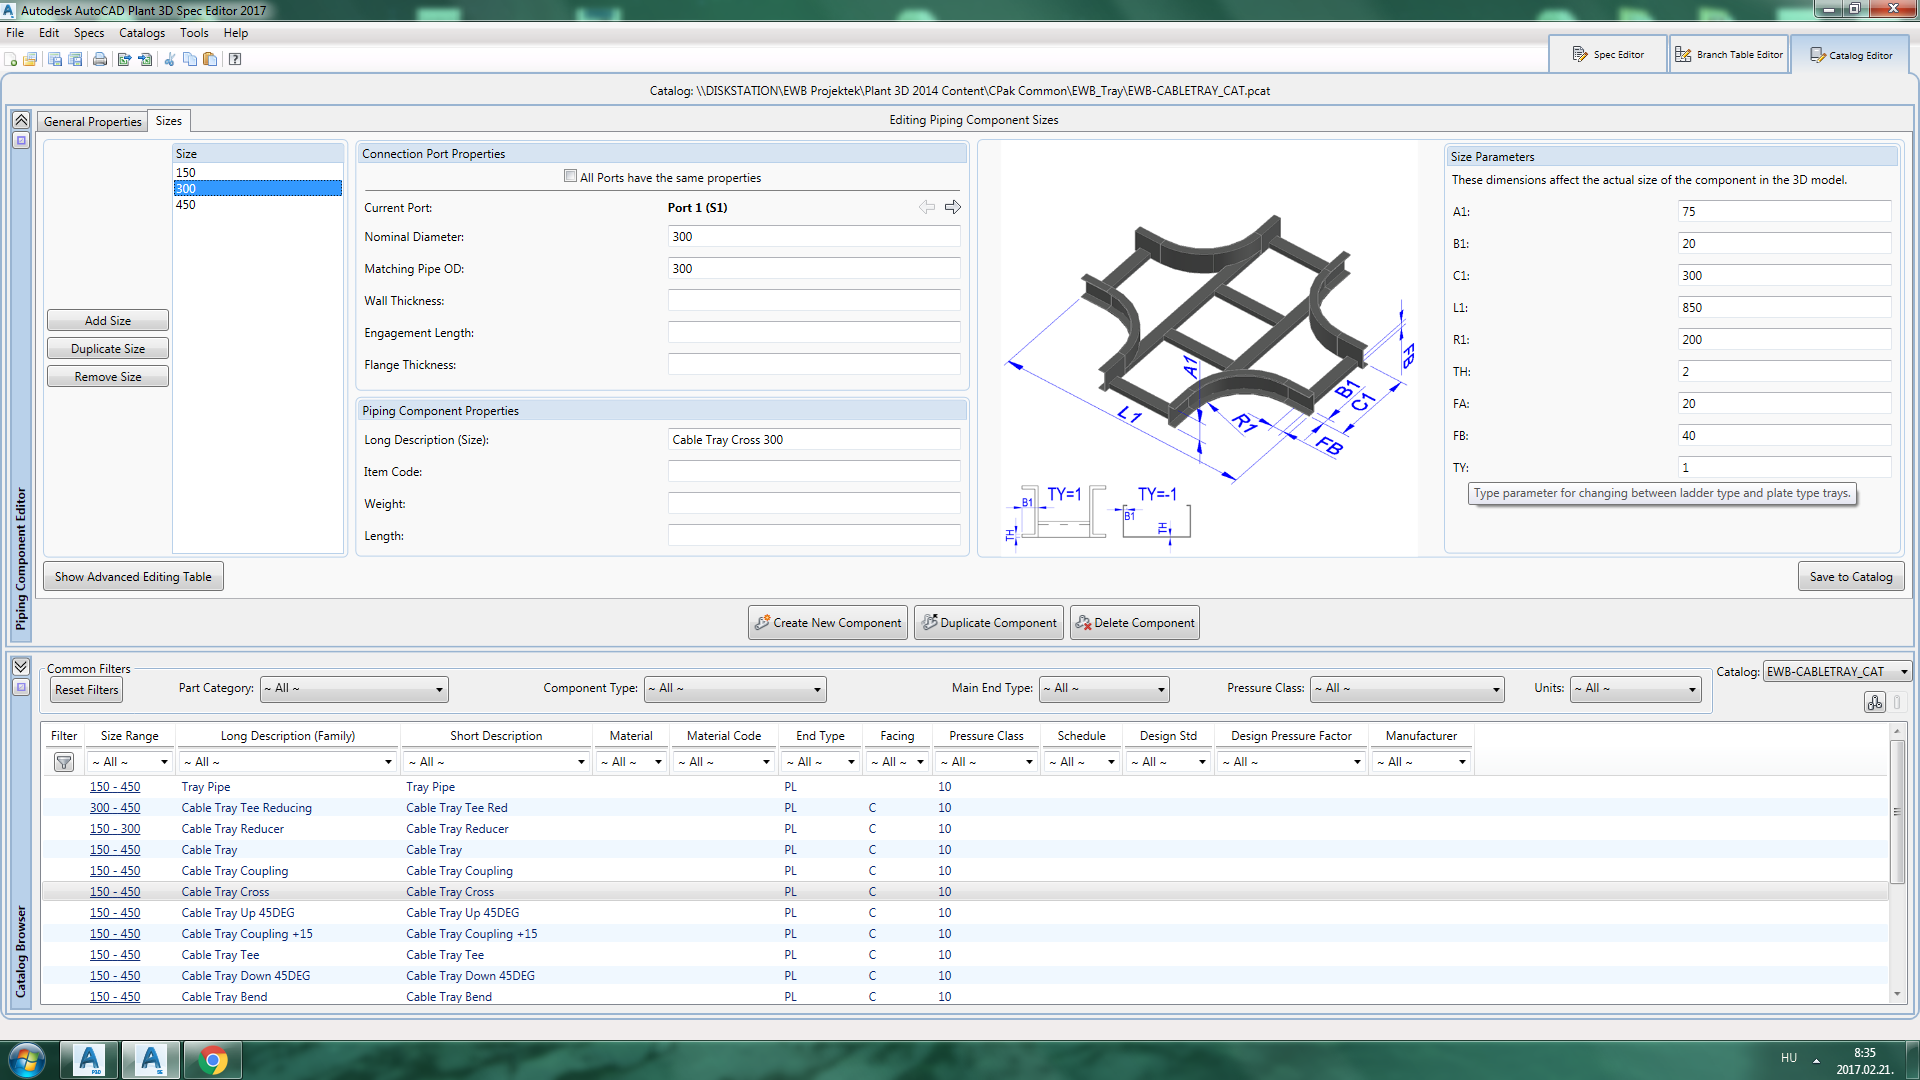Click the Chrome taskbar icon
This screenshot has height=1080, width=1920.
[x=213, y=1059]
